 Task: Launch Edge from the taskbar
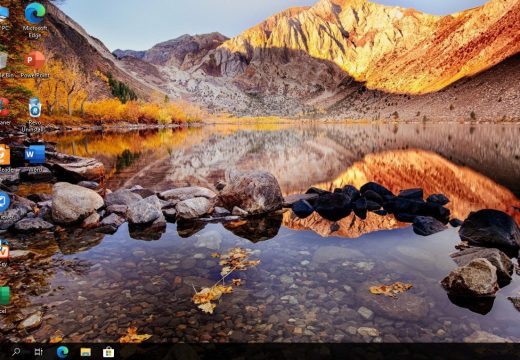pos(62,352)
